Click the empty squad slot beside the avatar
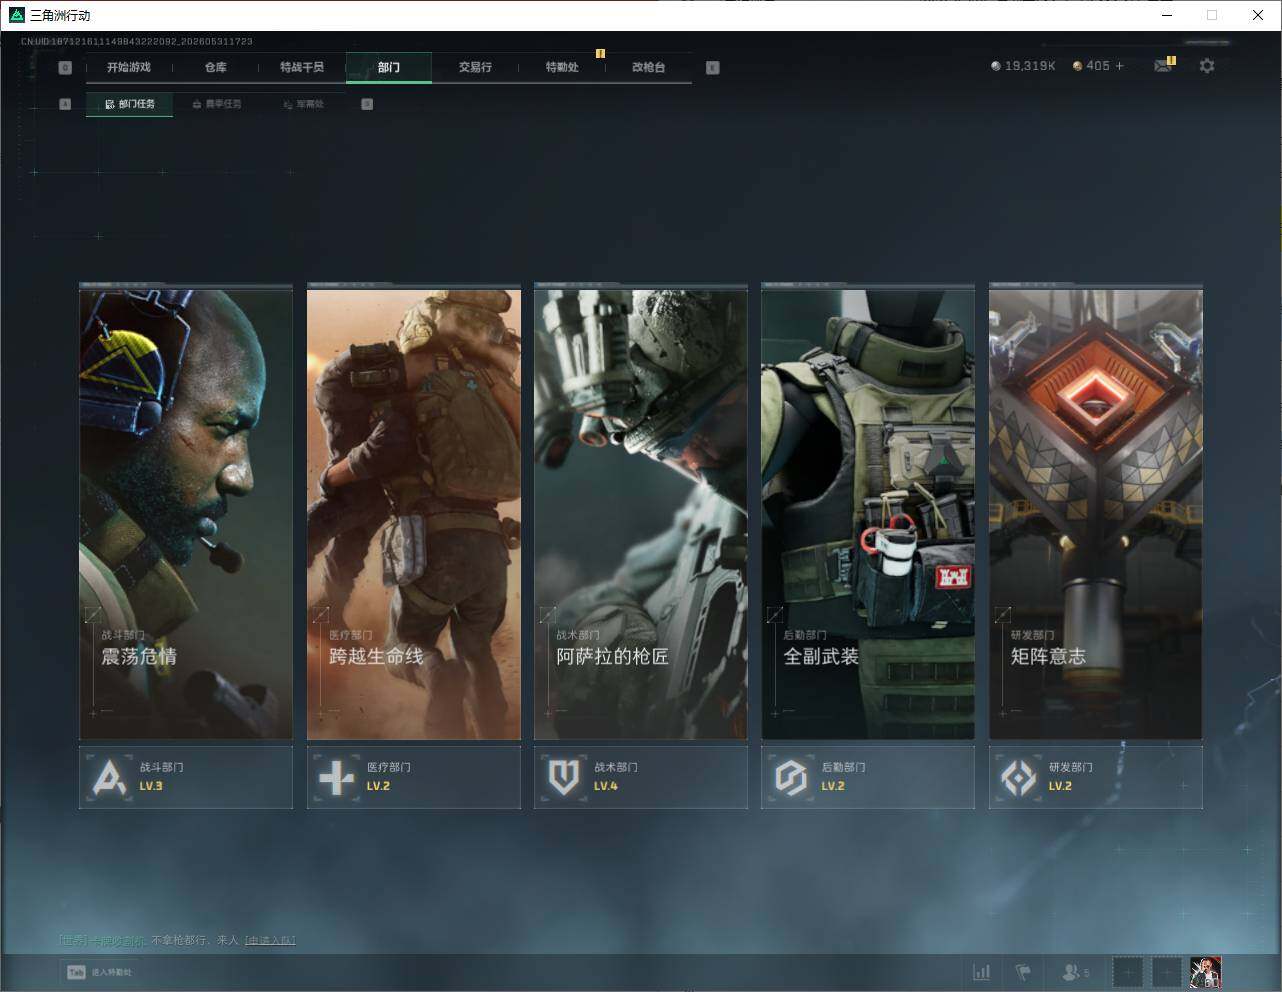 coord(1167,972)
